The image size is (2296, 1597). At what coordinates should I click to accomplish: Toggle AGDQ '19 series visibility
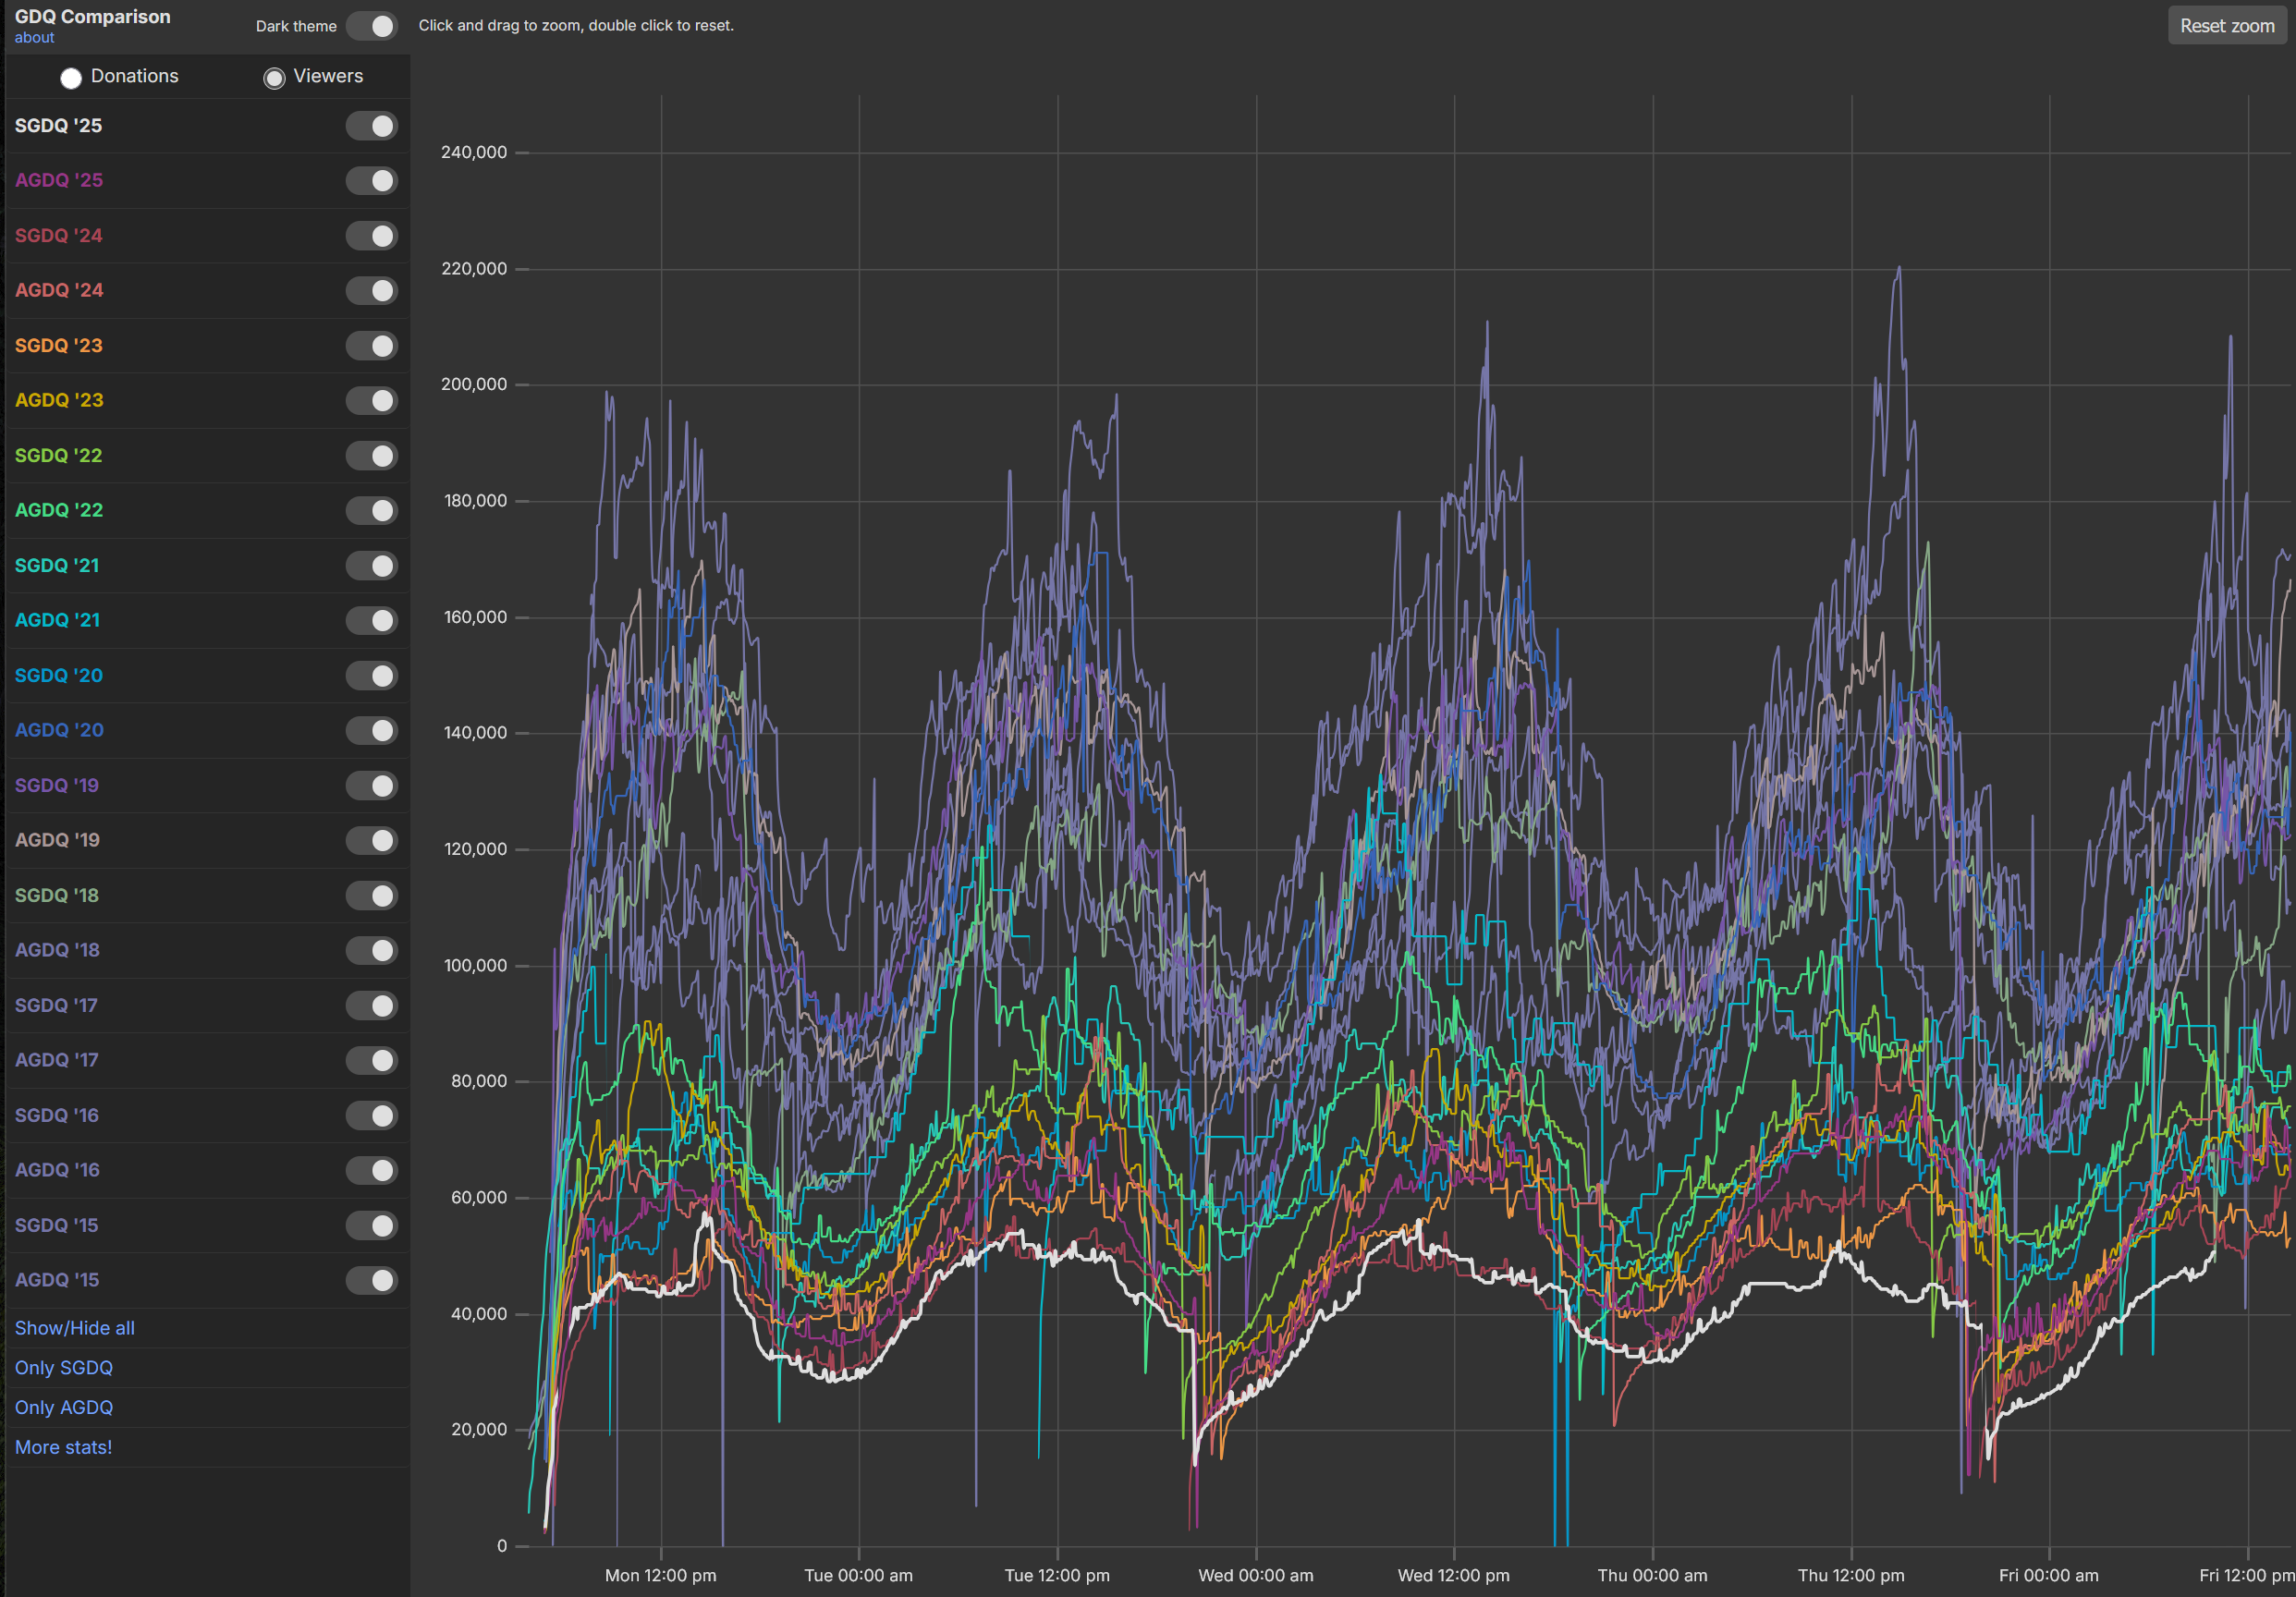371,841
